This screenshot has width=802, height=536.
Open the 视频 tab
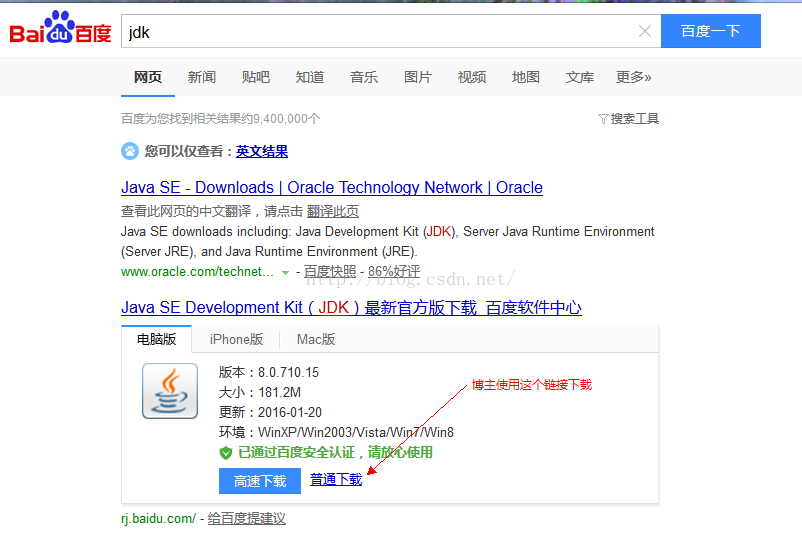click(472, 77)
